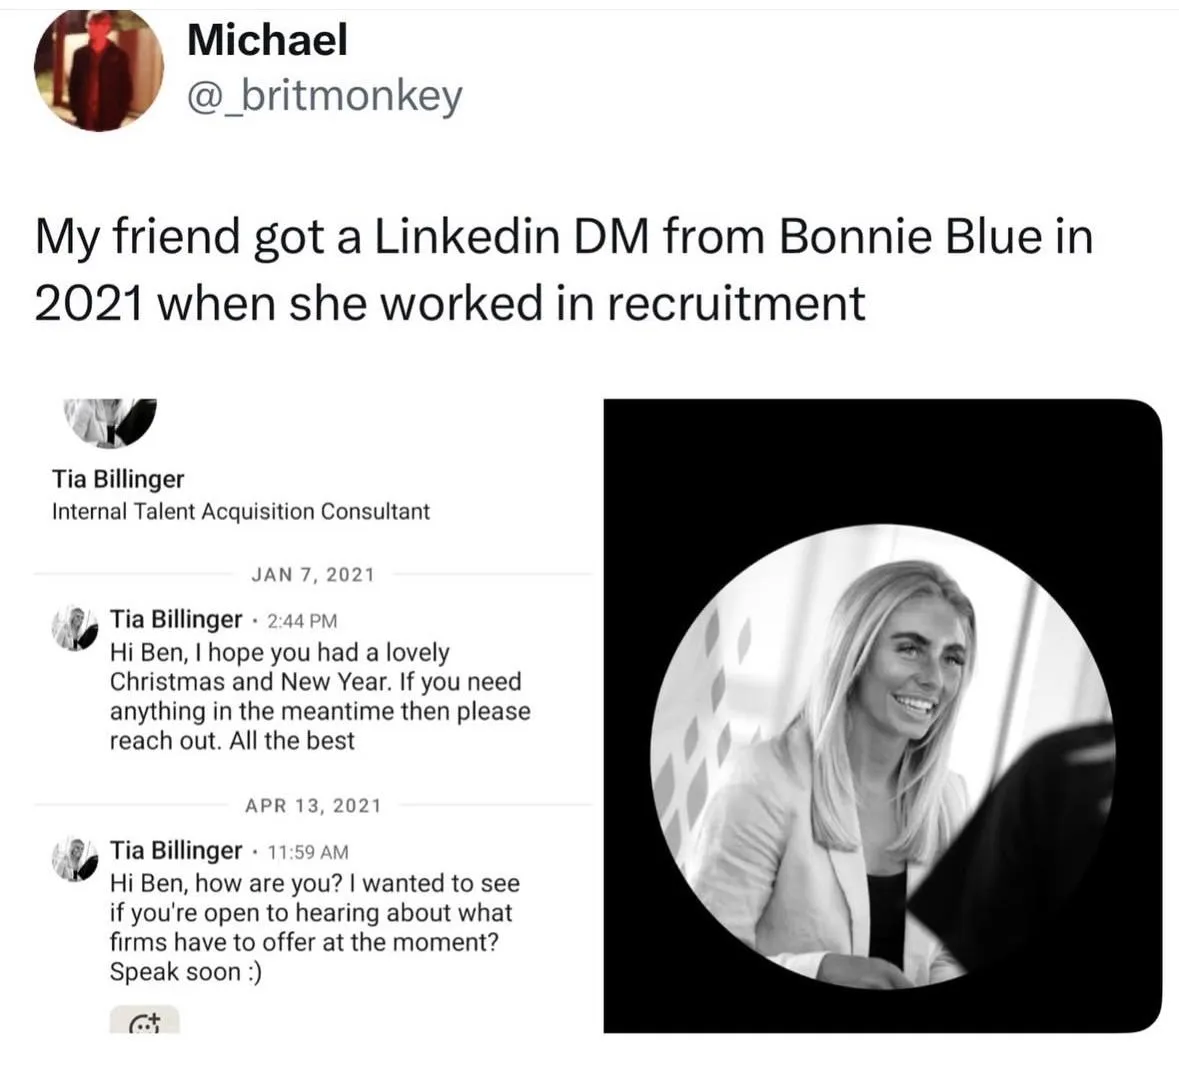Screen dimensions: 1179x1070
Task: Open the first message starting with Hi Ben
Action: (x=320, y=696)
